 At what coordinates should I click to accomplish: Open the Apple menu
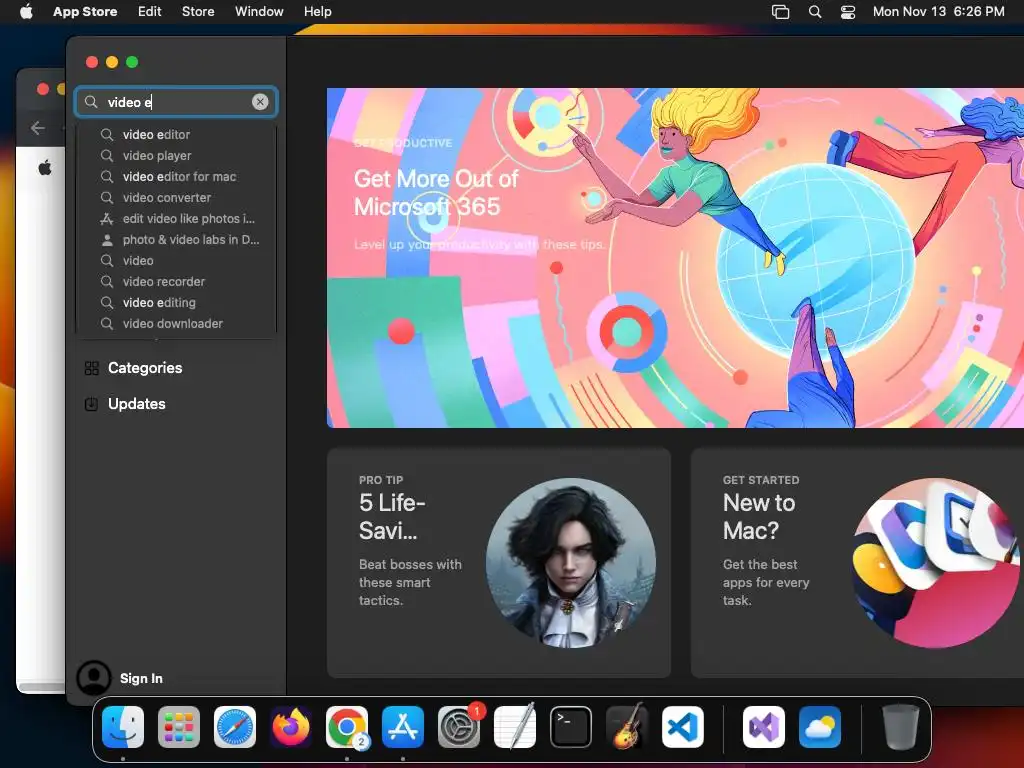coord(26,12)
